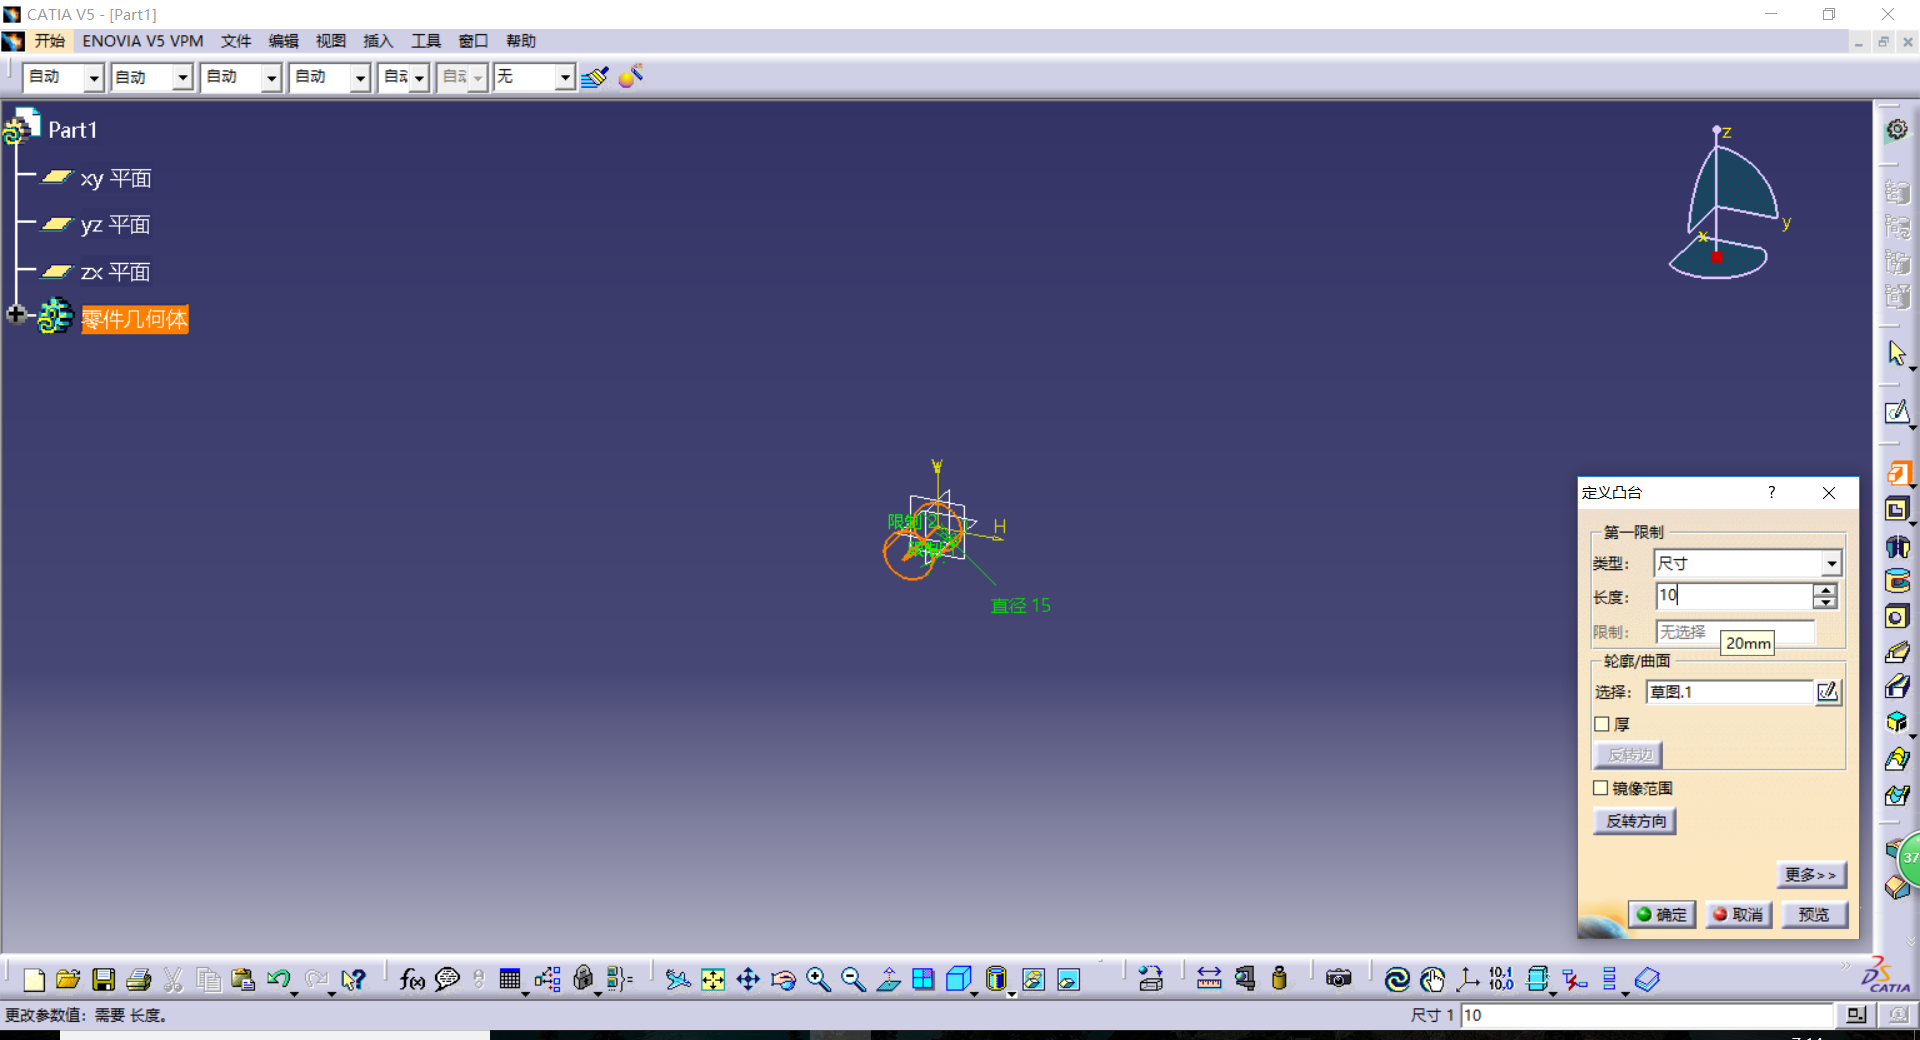Click the 更多>> button
Viewport: 1920px width, 1040px height.
pyautogui.click(x=1811, y=874)
